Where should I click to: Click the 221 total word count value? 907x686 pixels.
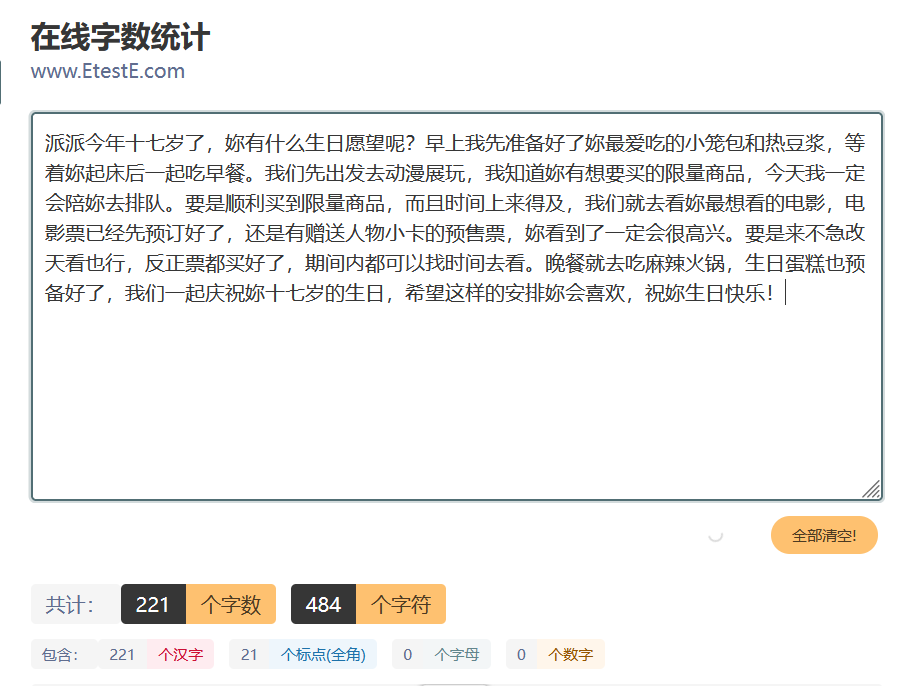[153, 604]
